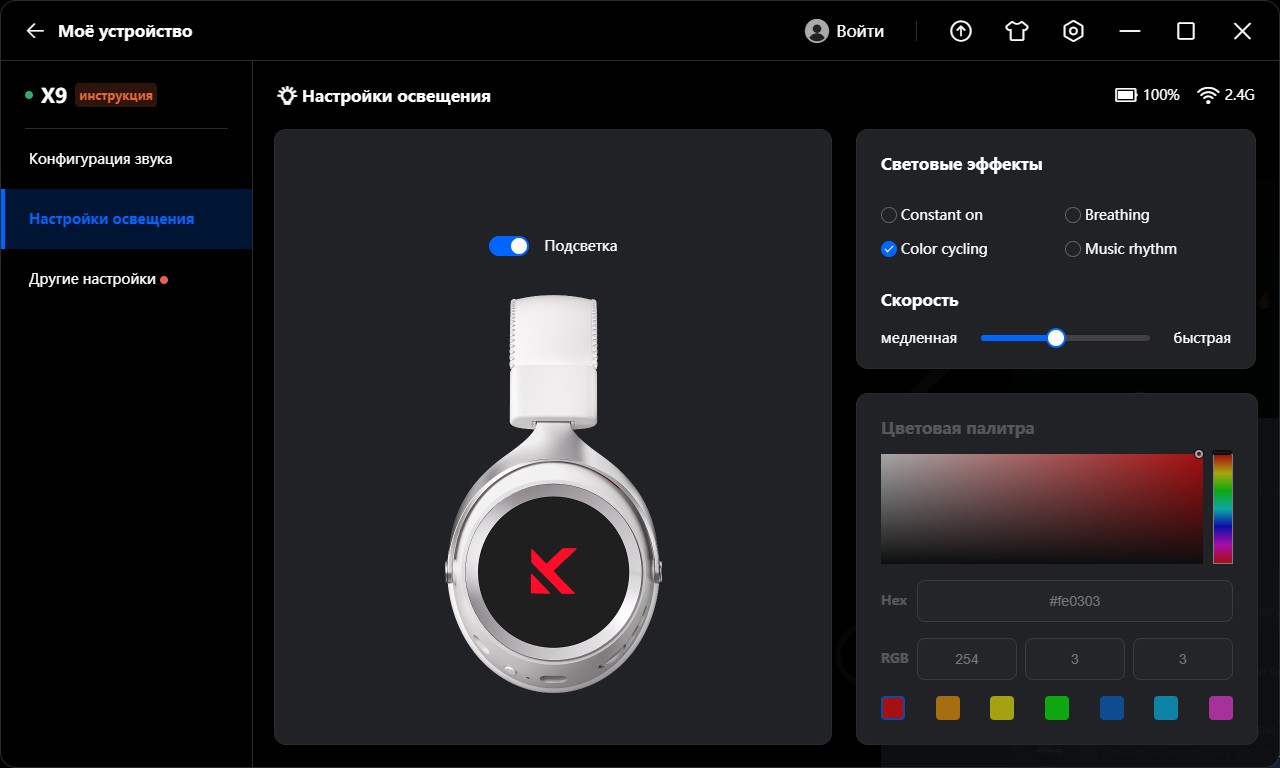Select Music rhythm lighting effect

coord(1121,249)
